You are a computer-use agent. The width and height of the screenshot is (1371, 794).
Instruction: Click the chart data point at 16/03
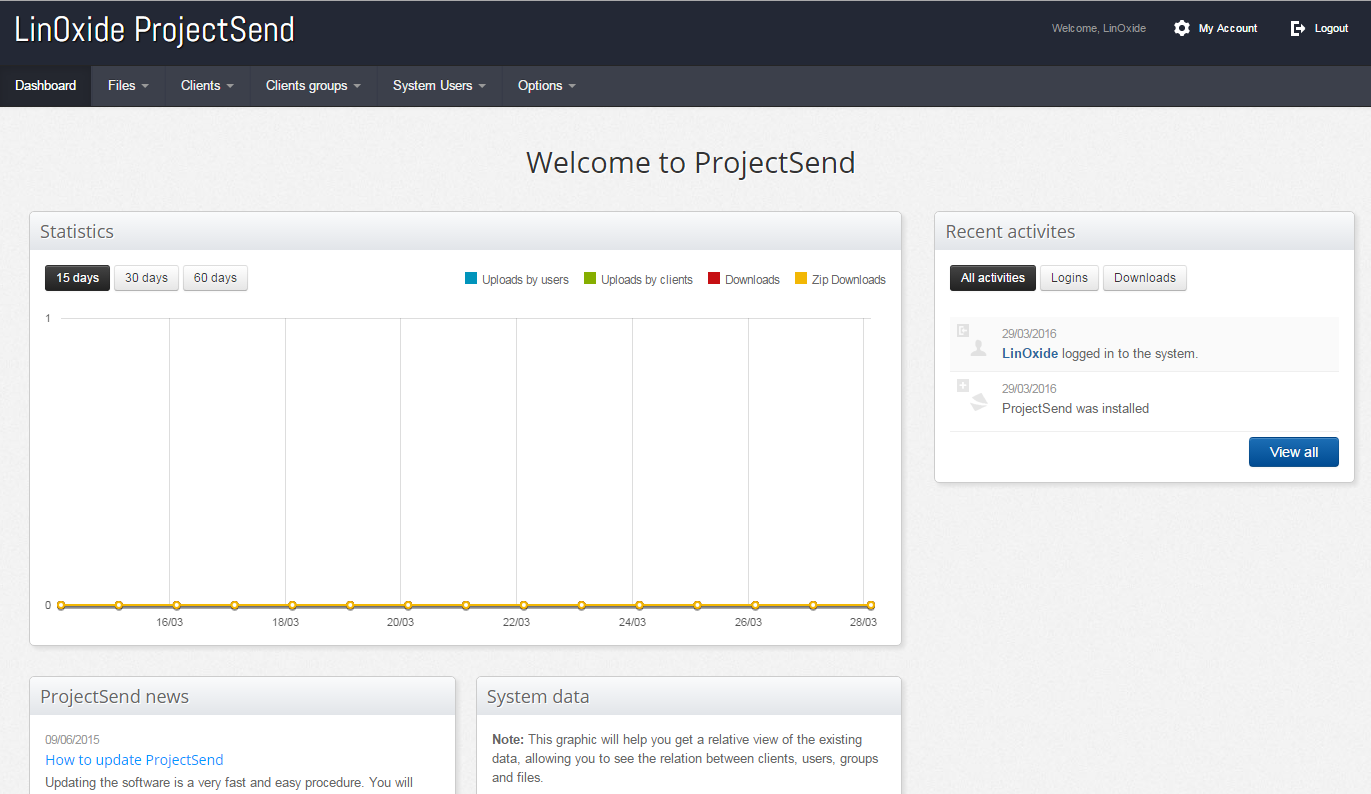[177, 605]
